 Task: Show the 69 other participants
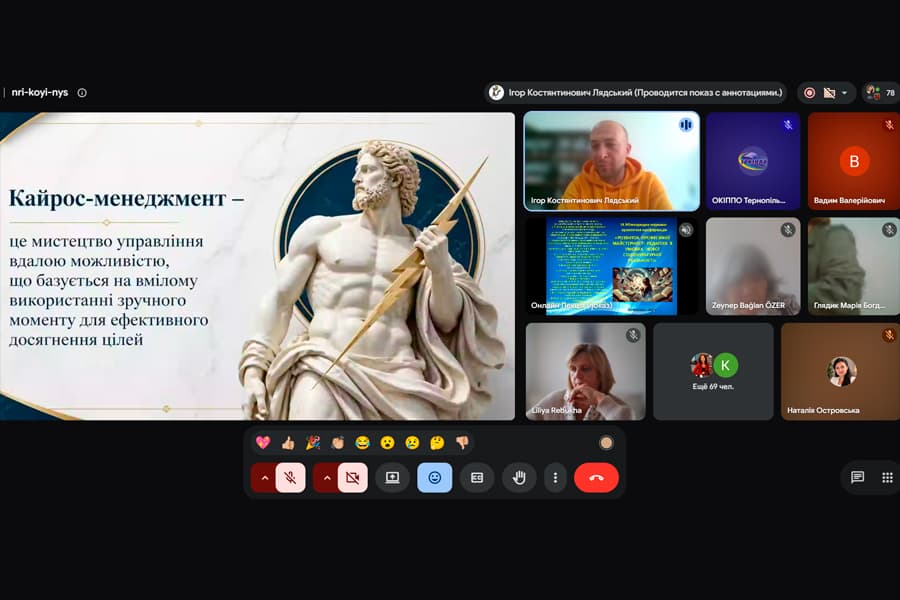[713, 371]
